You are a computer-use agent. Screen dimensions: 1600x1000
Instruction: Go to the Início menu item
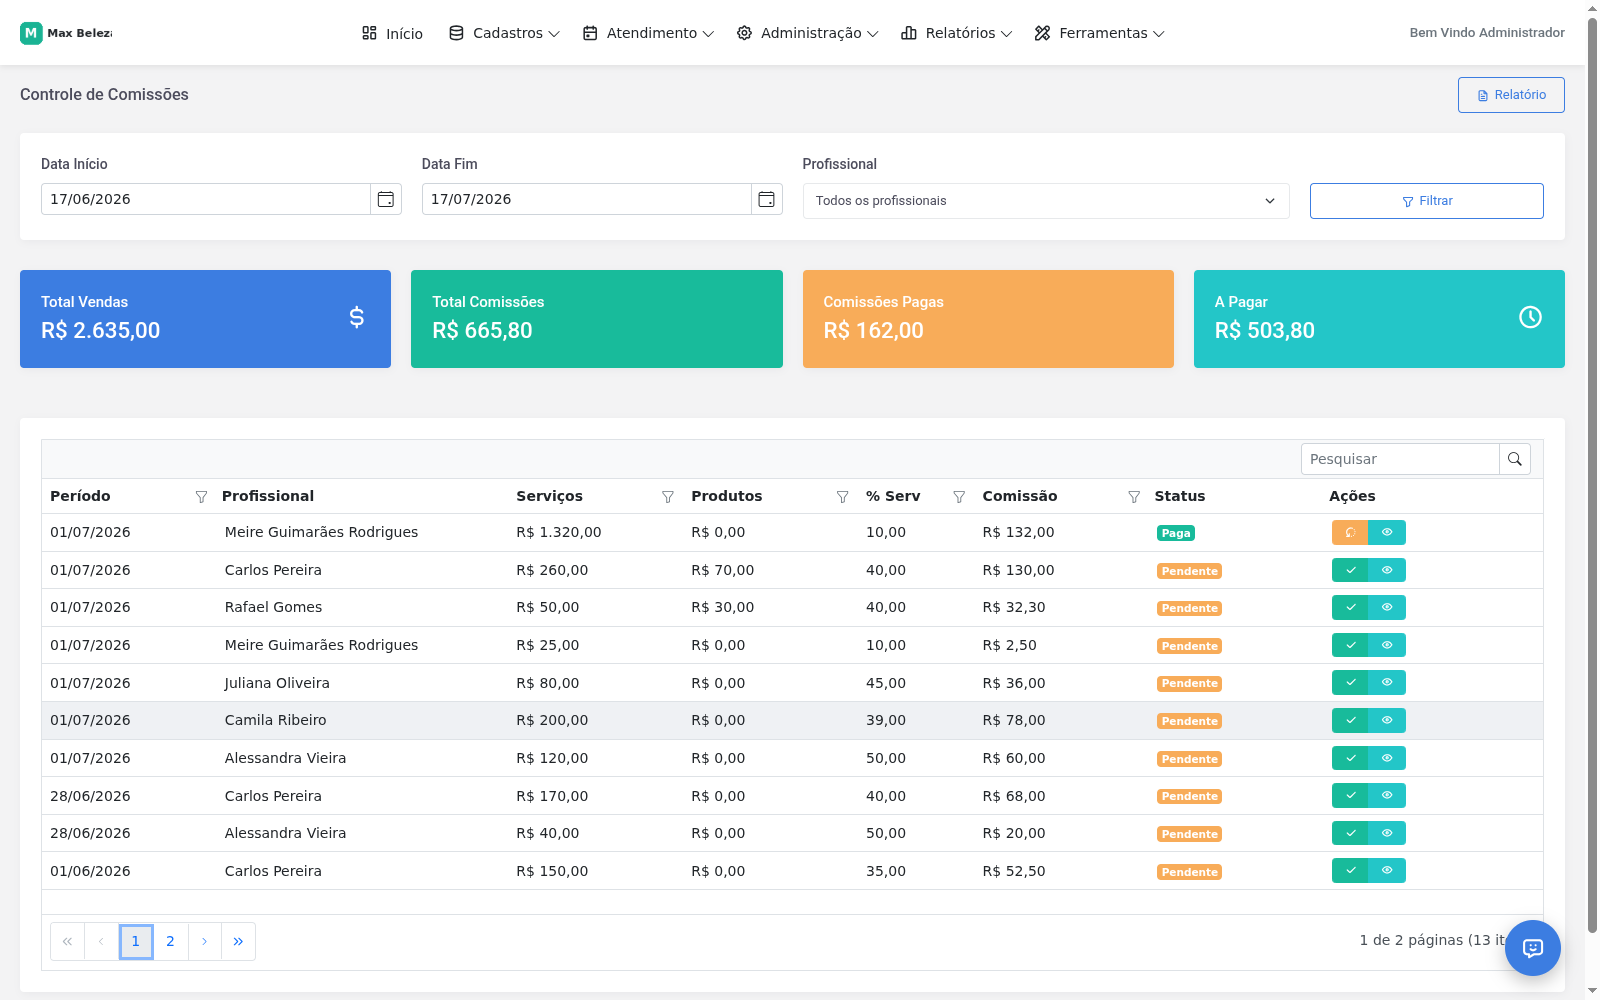392,33
